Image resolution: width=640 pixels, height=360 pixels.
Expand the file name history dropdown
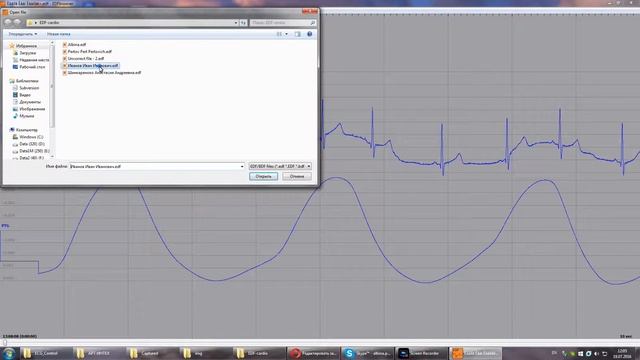pyautogui.click(x=242, y=166)
